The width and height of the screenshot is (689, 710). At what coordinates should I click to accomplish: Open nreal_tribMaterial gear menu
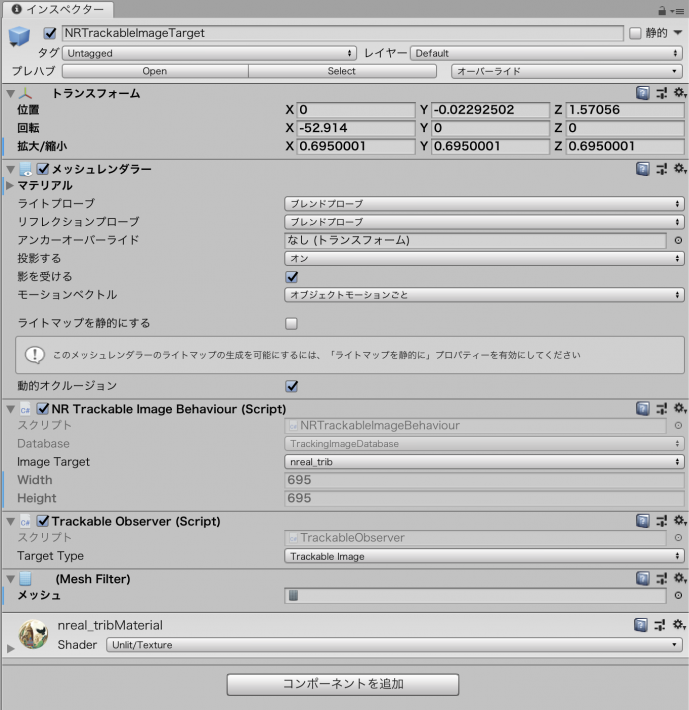pyautogui.click(x=679, y=625)
